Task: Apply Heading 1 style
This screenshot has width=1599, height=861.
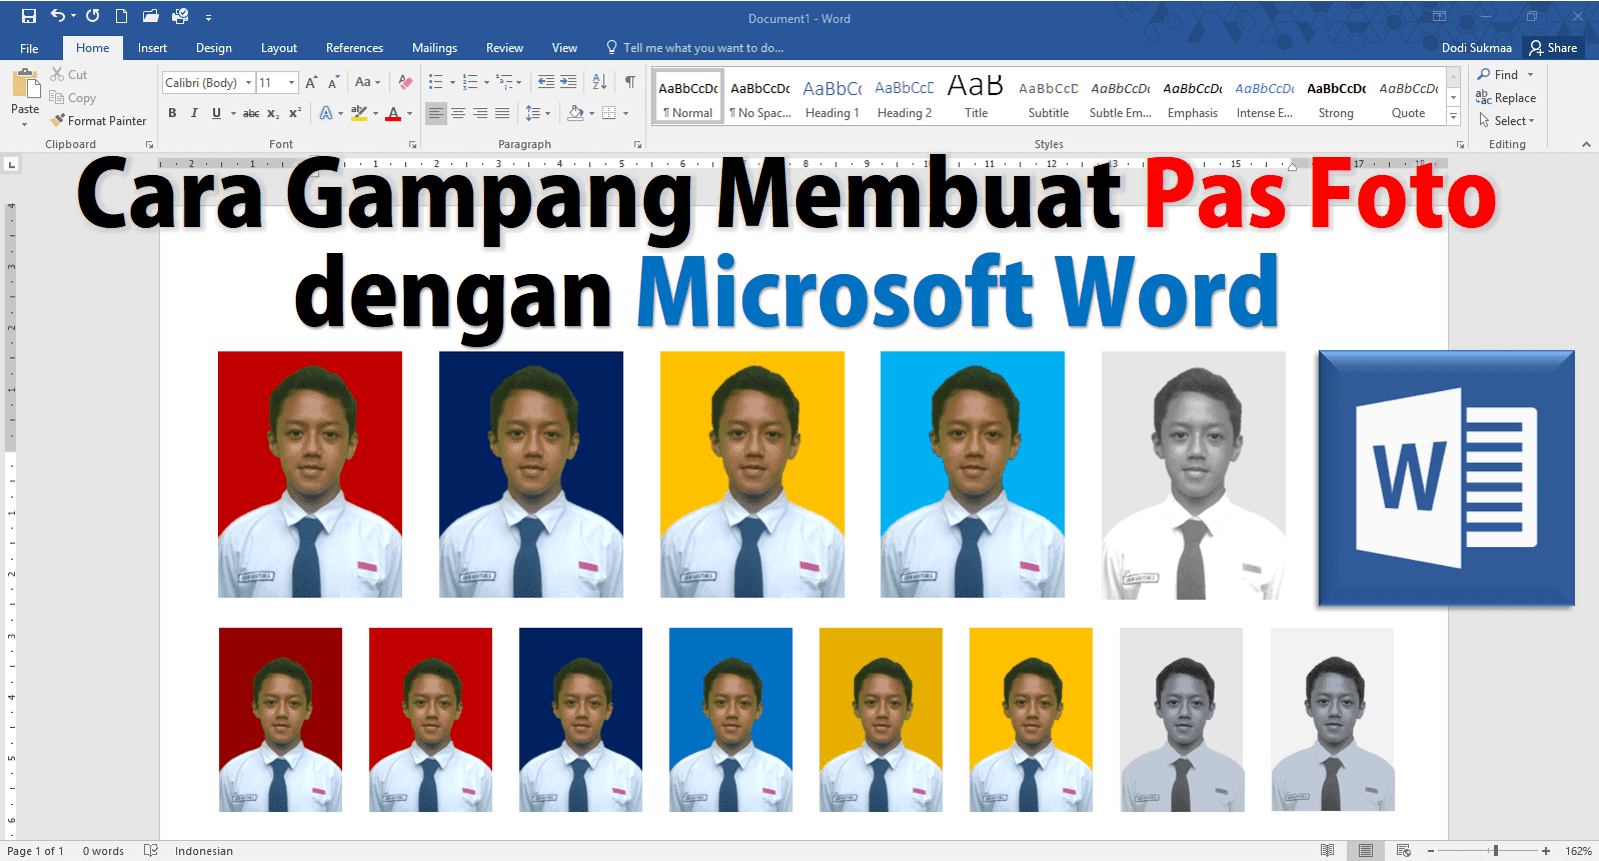Action: (x=832, y=99)
